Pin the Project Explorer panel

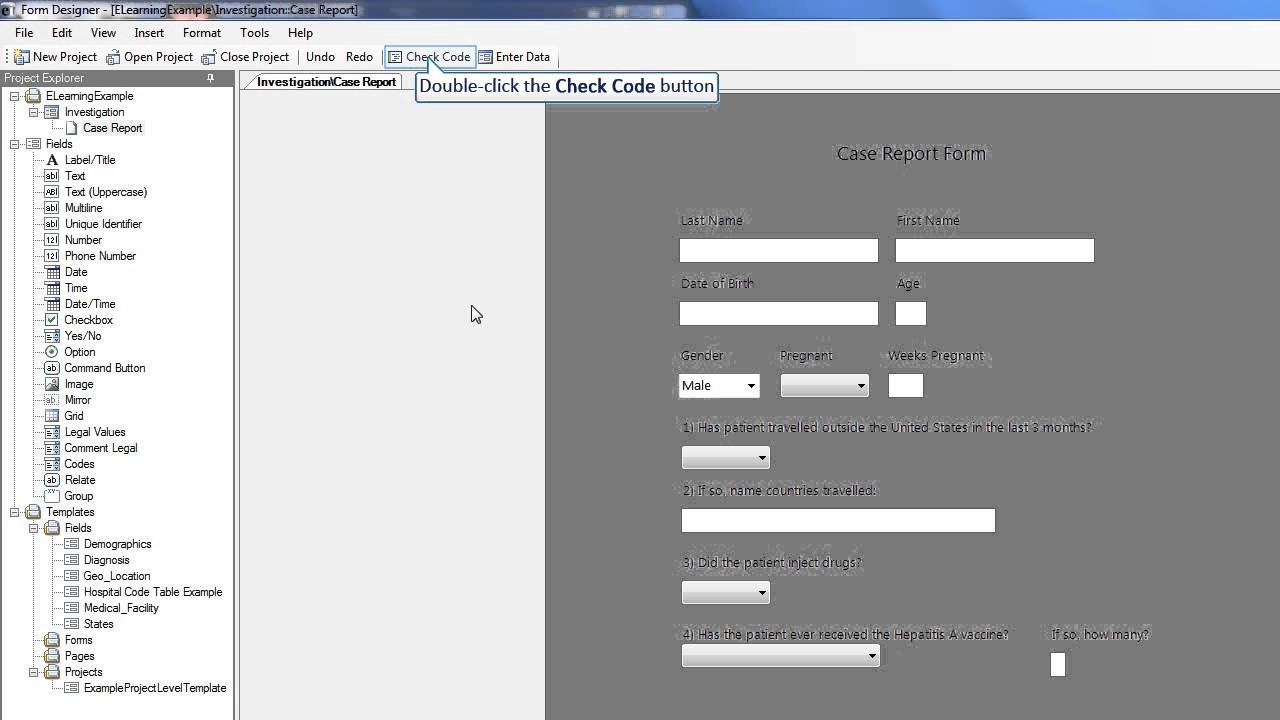[210, 78]
